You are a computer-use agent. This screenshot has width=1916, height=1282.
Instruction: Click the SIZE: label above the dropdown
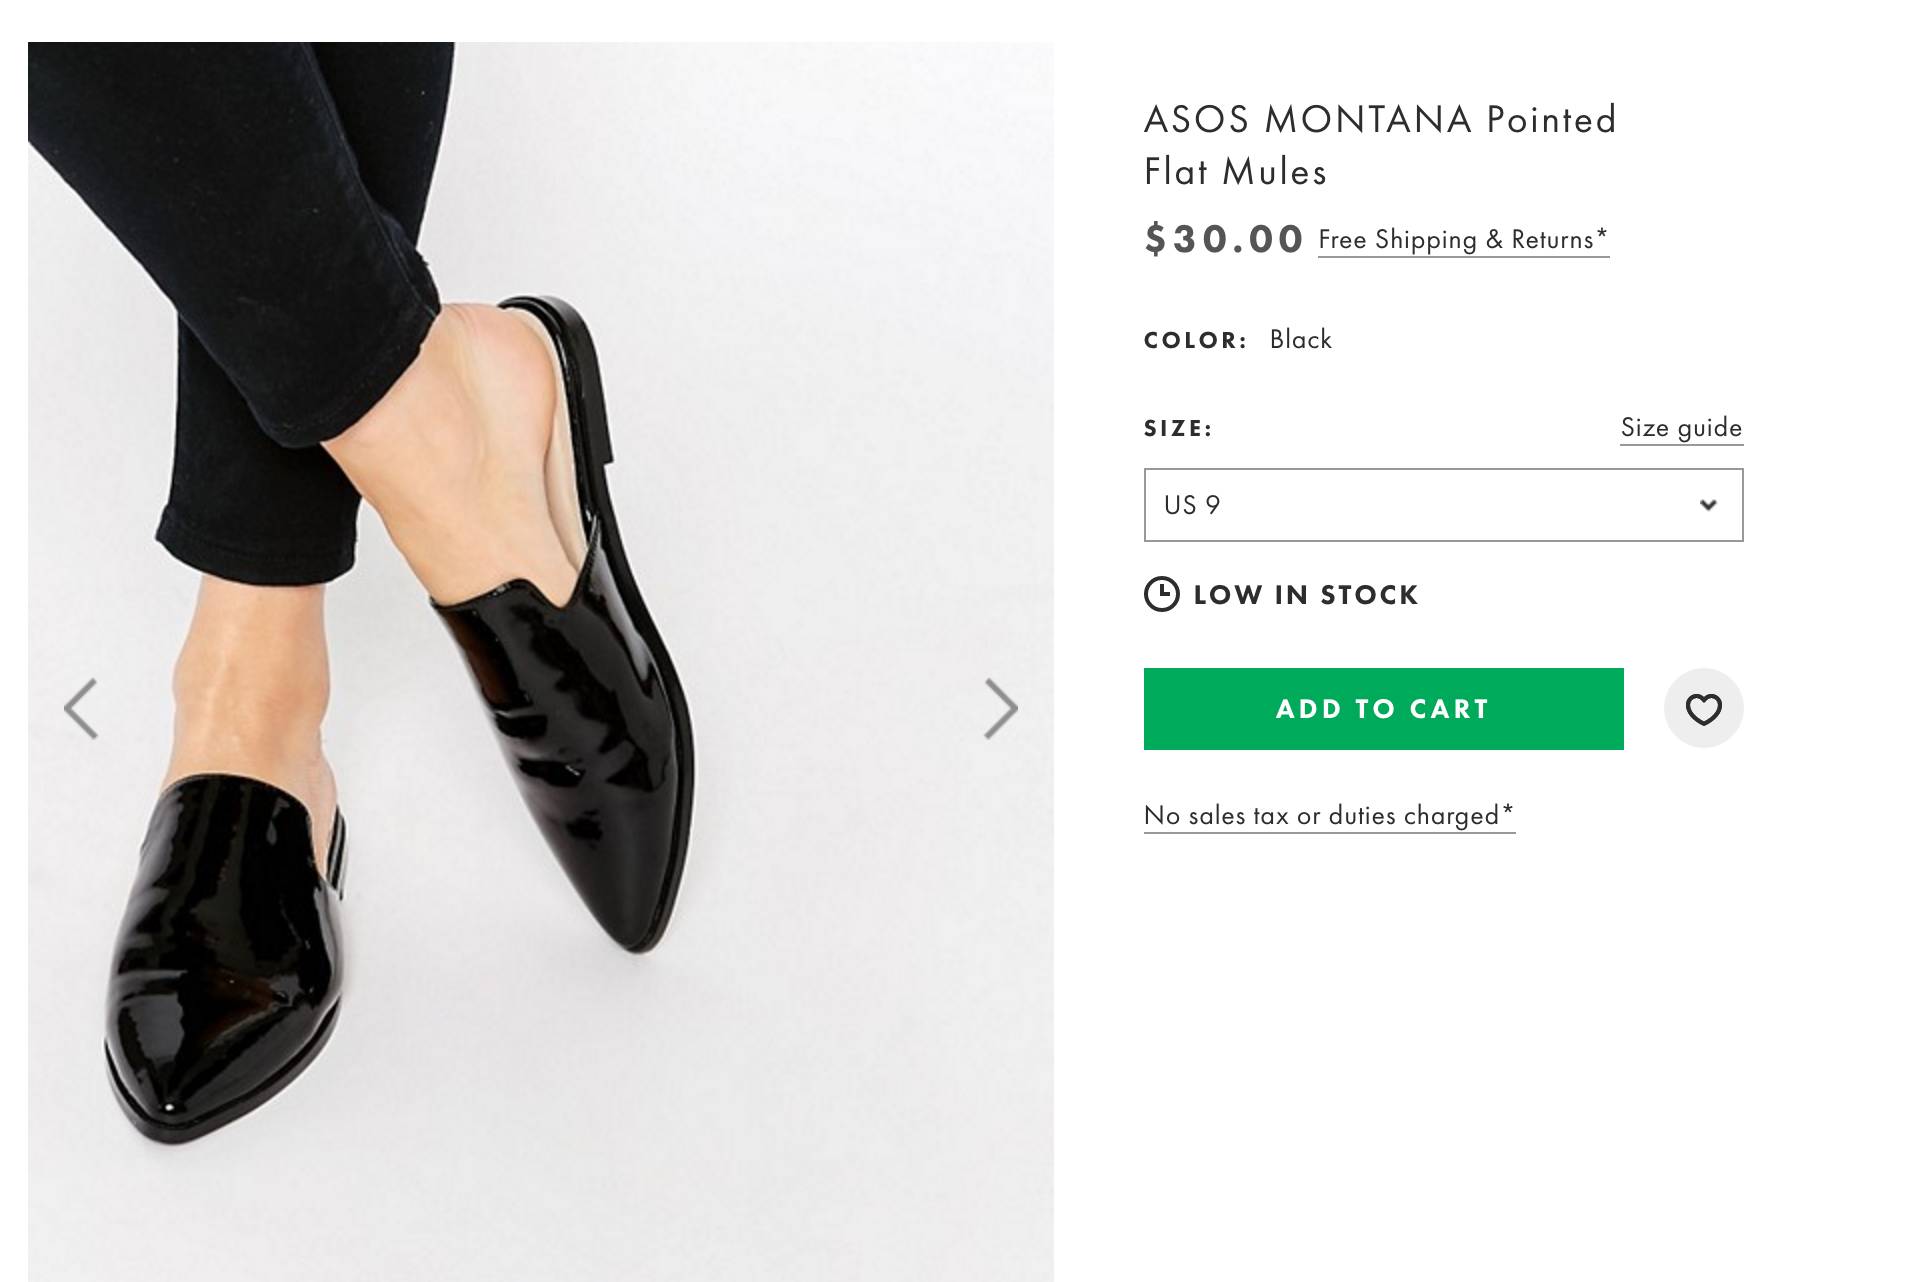coord(1178,428)
